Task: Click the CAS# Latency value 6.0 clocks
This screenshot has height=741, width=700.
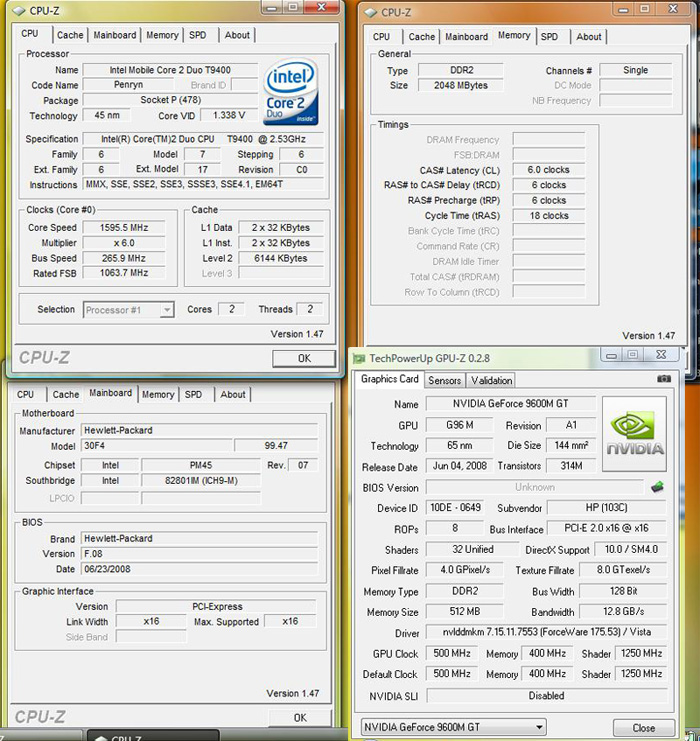Action: click(549, 170)
